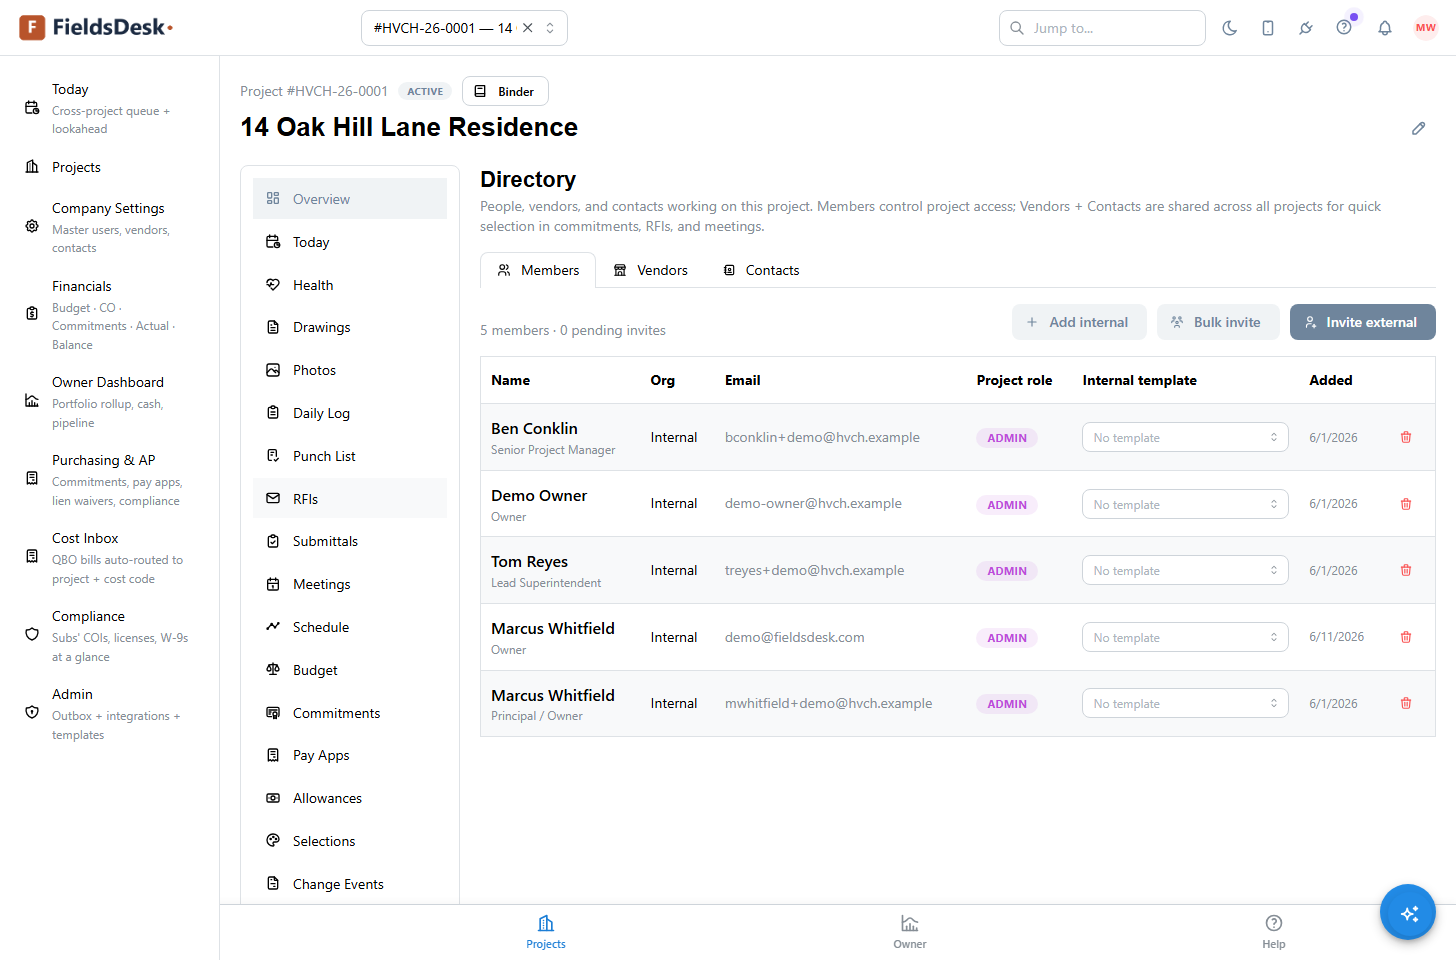Image resolution: width=1456 pixels, height=960 pixels.
Task: Toggle dark mode moon icon
Action: click(x=1230, y=28)
